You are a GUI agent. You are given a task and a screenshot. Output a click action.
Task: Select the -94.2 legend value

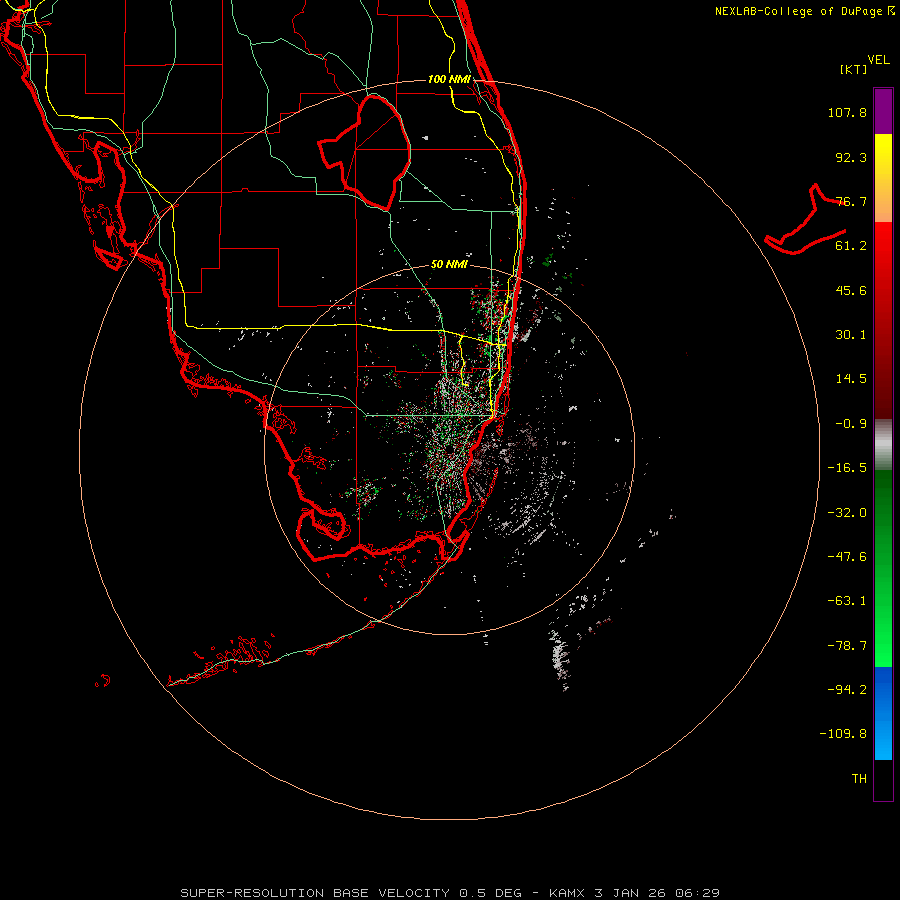pyautogui.click(x=847, y=690)
